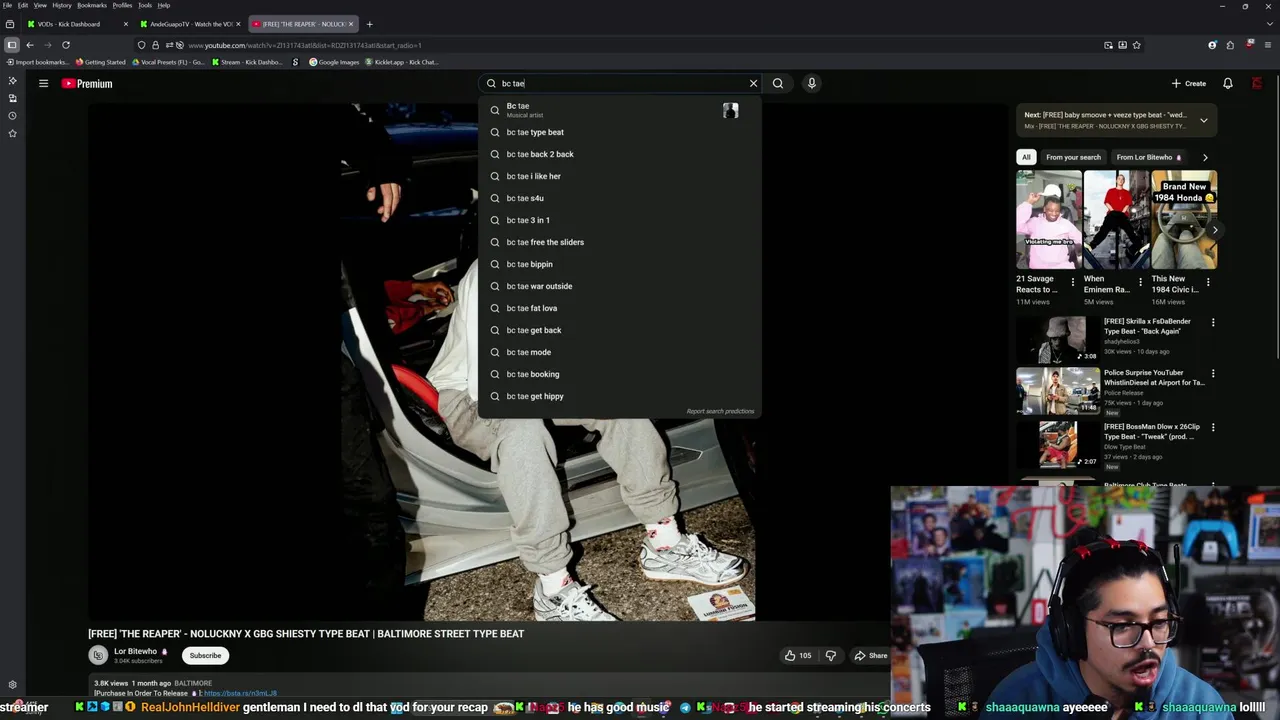The image size is (1280, 720).
Task: Select suggestion 'bc tae s4u'
Action: click(x=620, y=198)
